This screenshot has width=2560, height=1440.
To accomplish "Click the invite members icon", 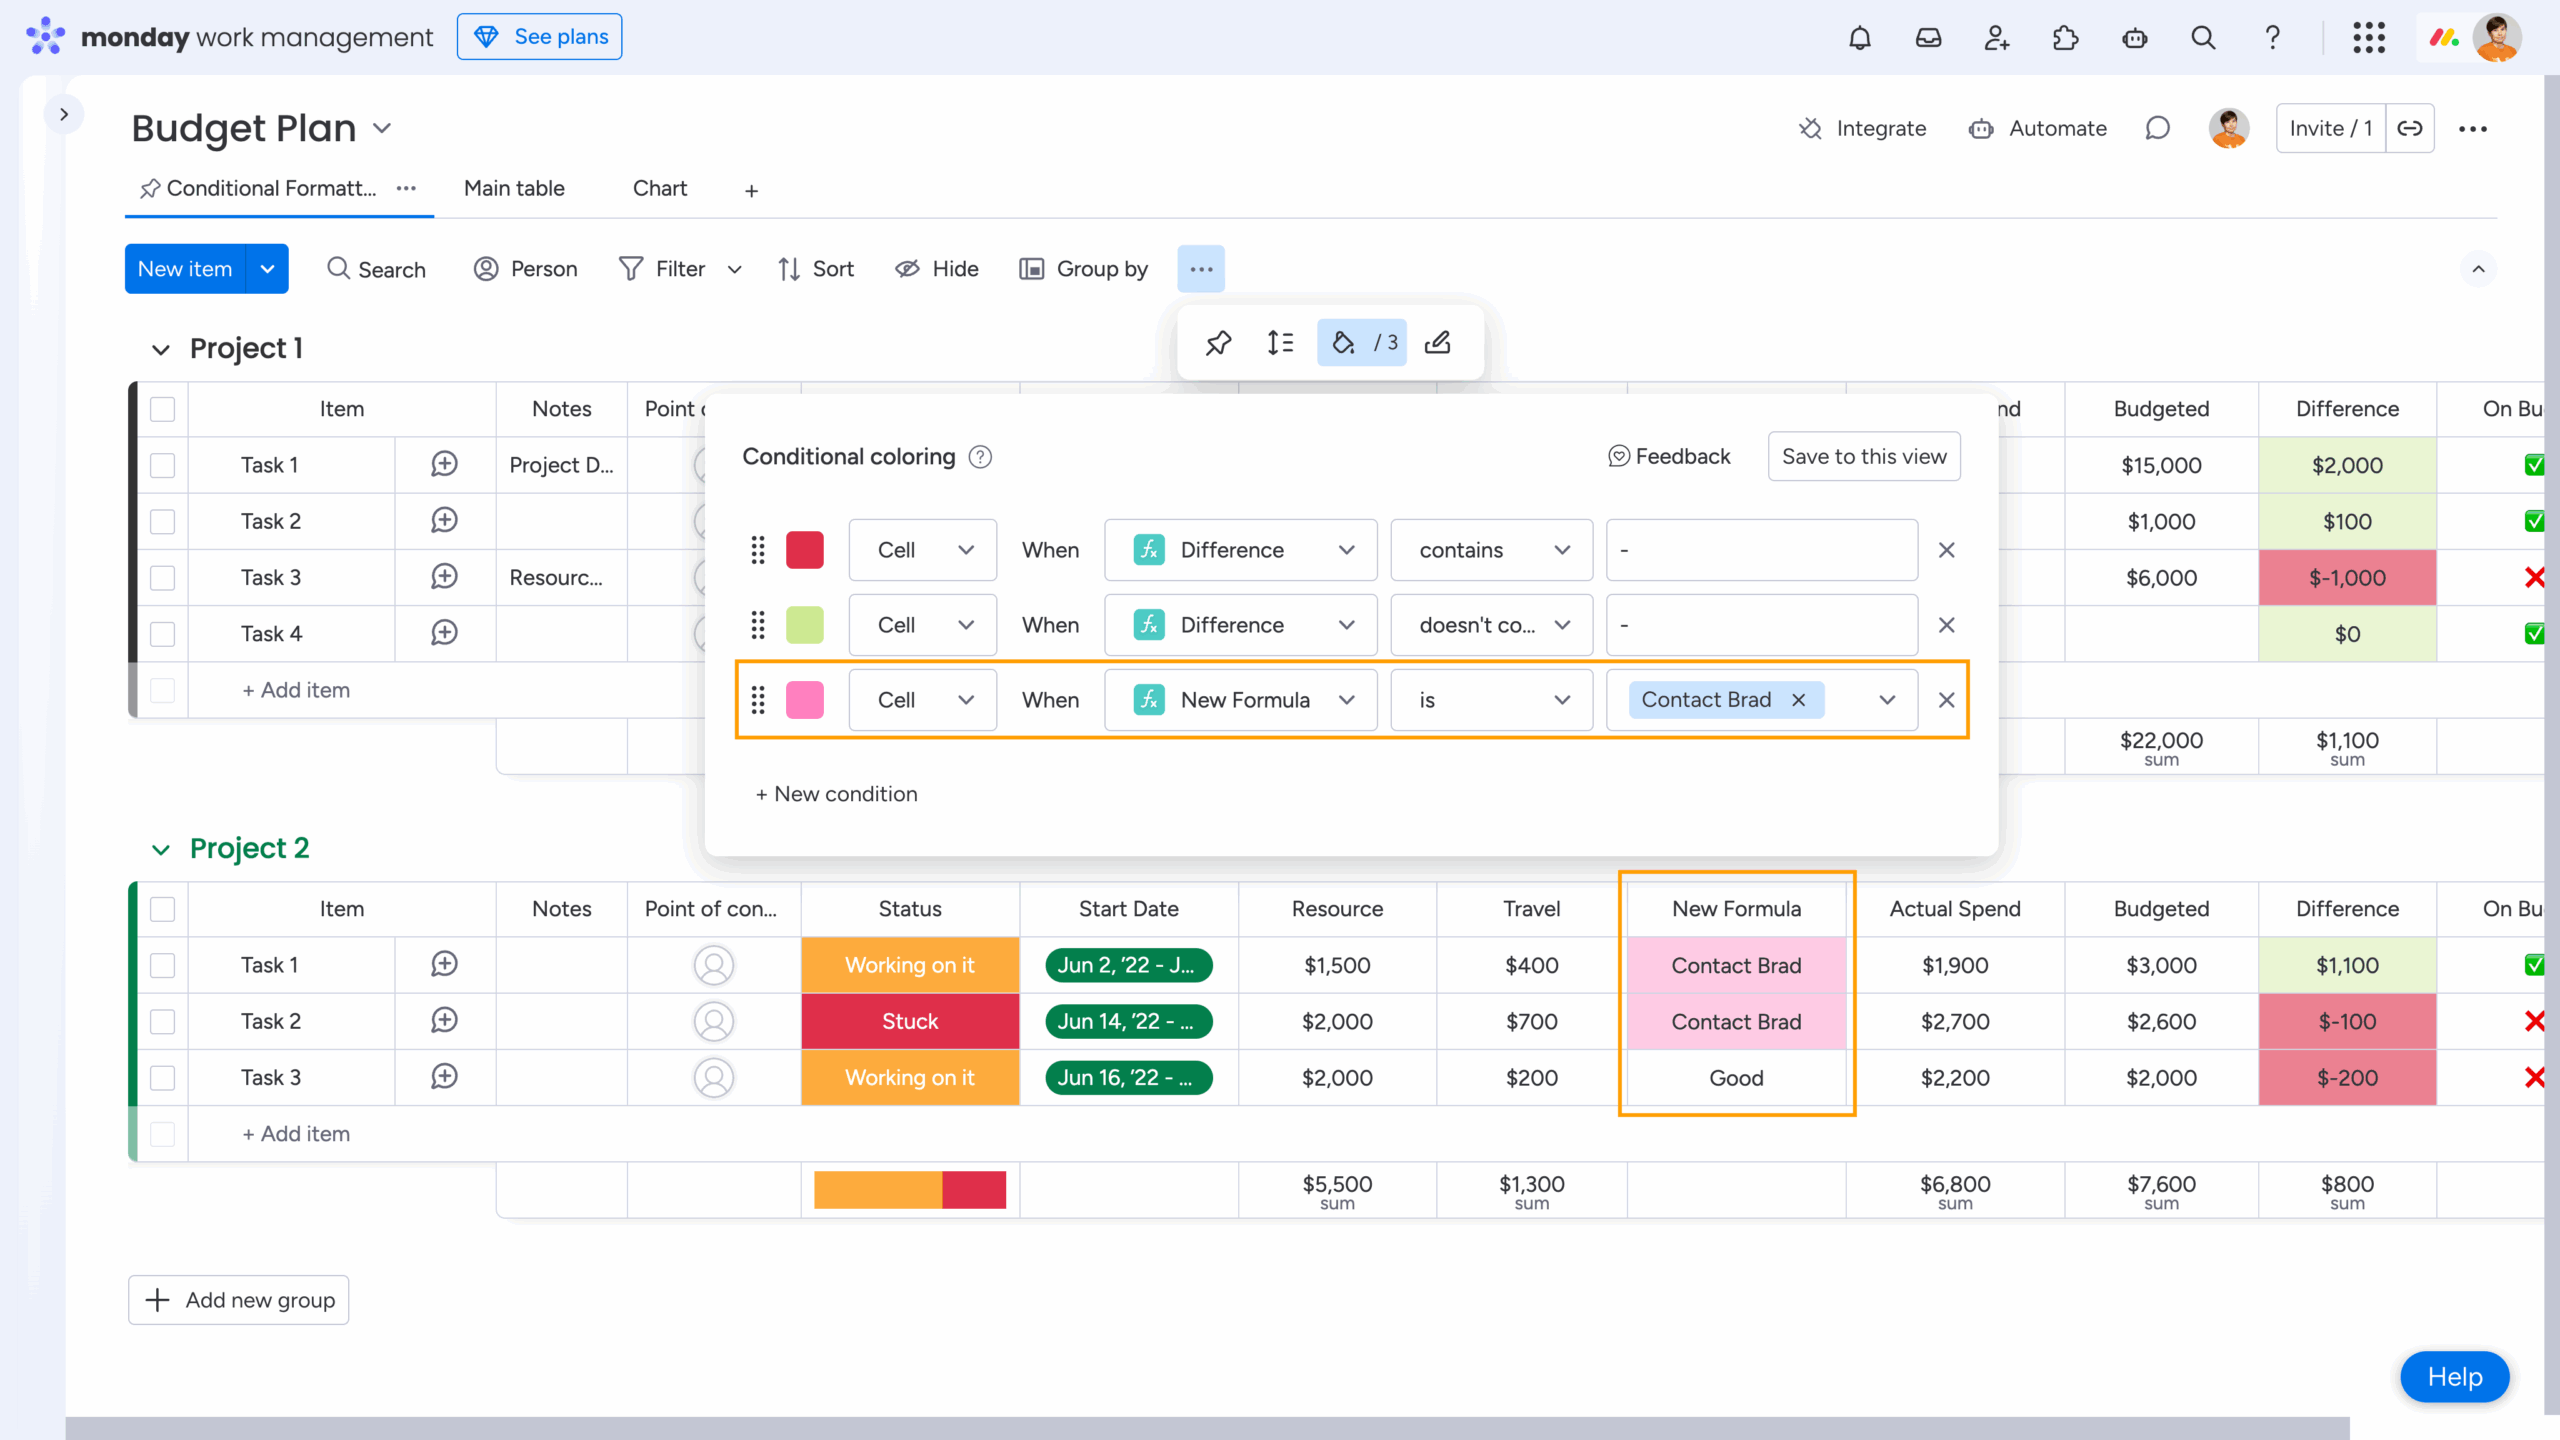I will [x=1996, y=38].
